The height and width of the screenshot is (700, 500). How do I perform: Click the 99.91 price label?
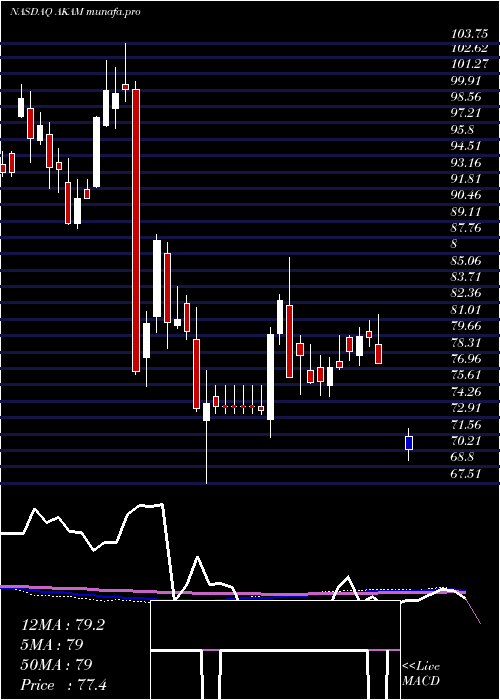coord(466,81)
